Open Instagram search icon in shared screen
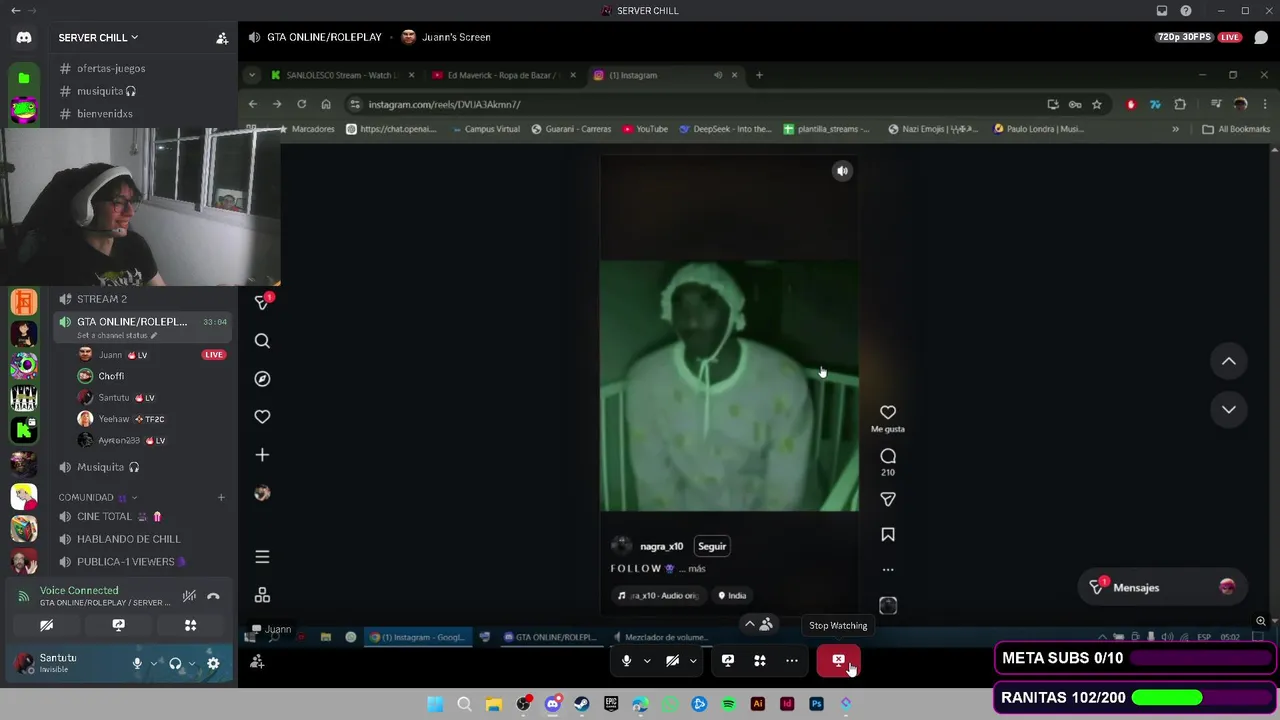This screenshot has width=1280, height=720. (x=262, y=341)
